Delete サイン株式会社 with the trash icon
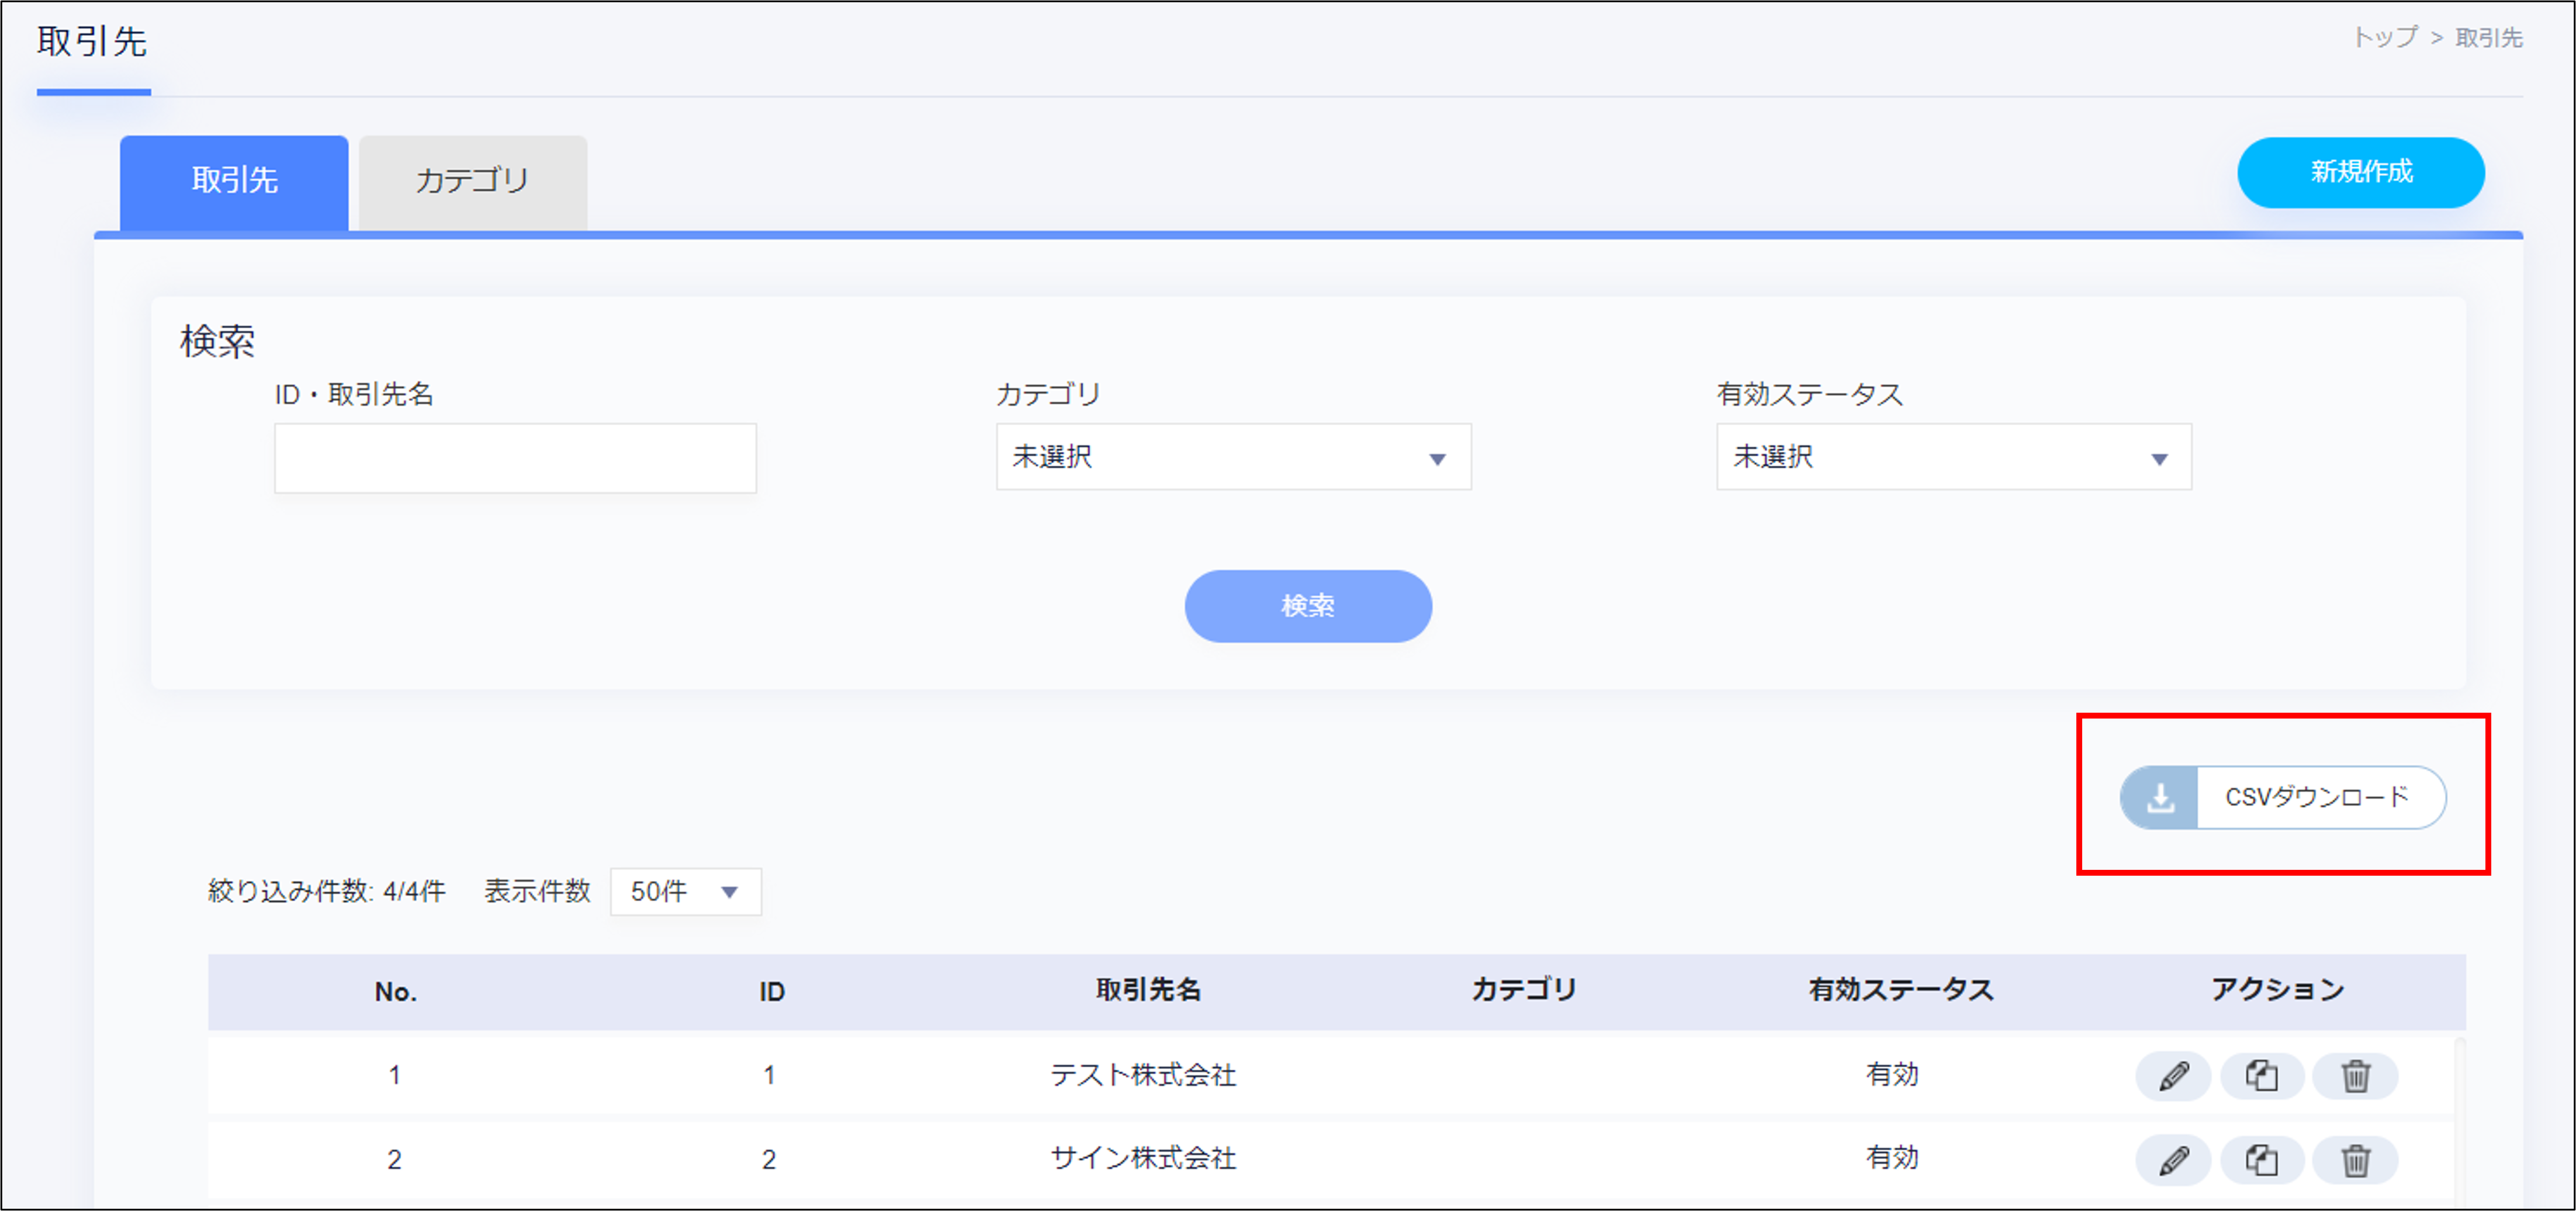The width and height of the screenshot is (2576, 1211). click(2355, 1160)
